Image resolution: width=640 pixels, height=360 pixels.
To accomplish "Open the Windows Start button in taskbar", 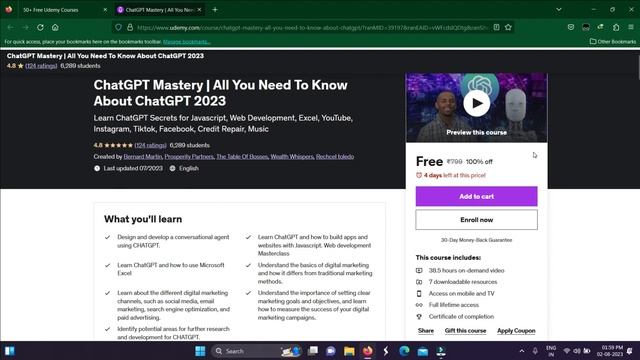I will click(200, 351).
